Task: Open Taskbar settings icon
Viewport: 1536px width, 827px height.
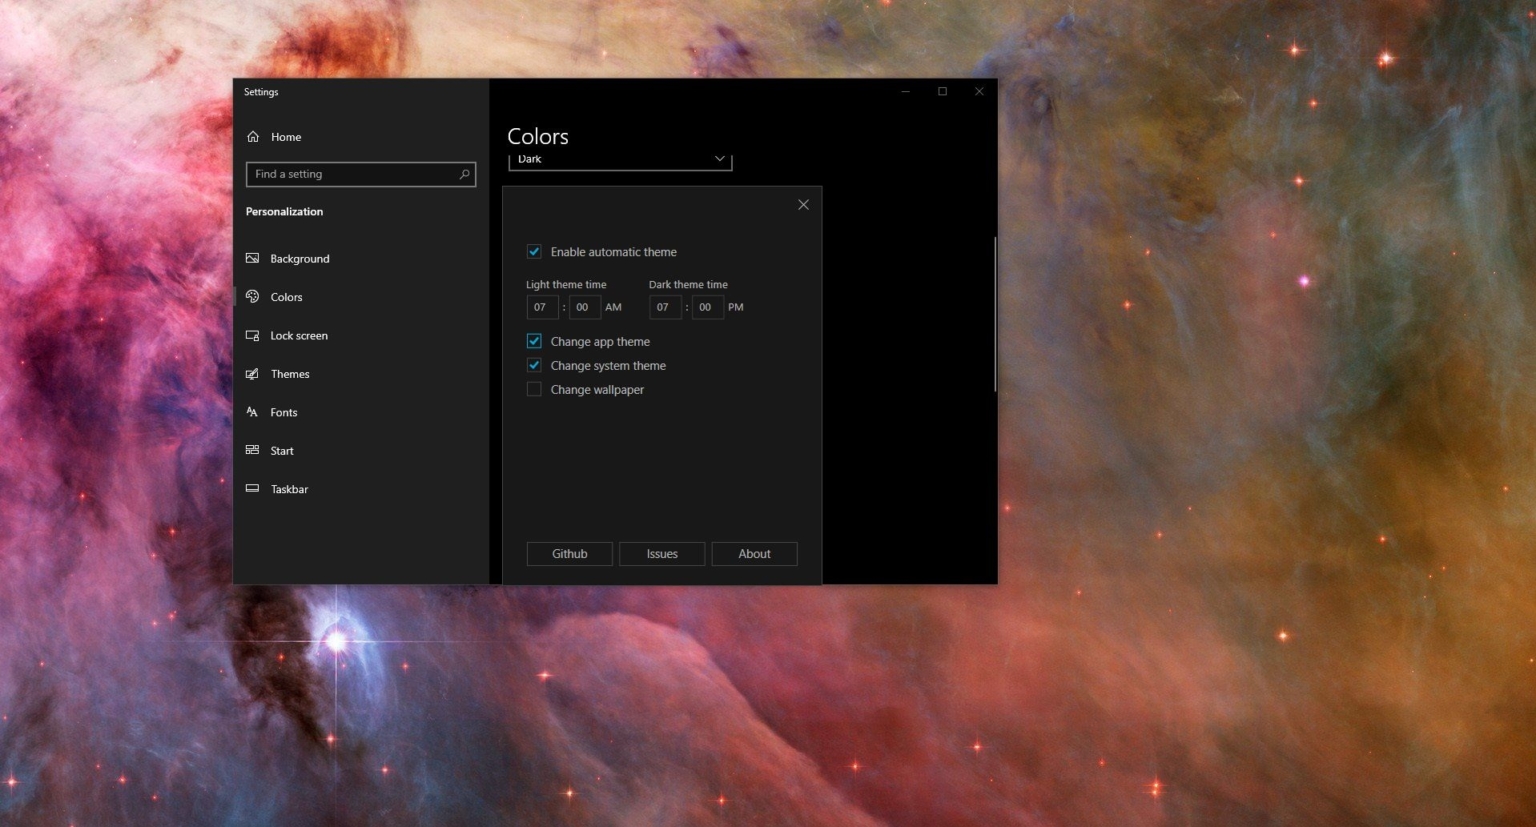Action: tap(253, 488)
